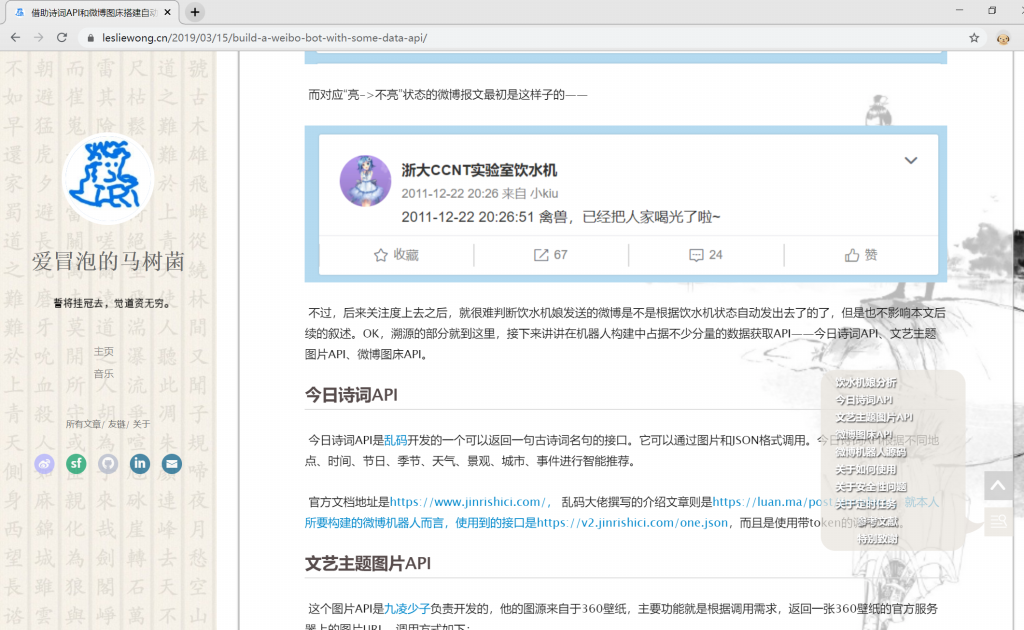This screenshot has height=630, width=1024.
Task: Click the LinkedIn icon in the sidebar
Action: (140, 464)
